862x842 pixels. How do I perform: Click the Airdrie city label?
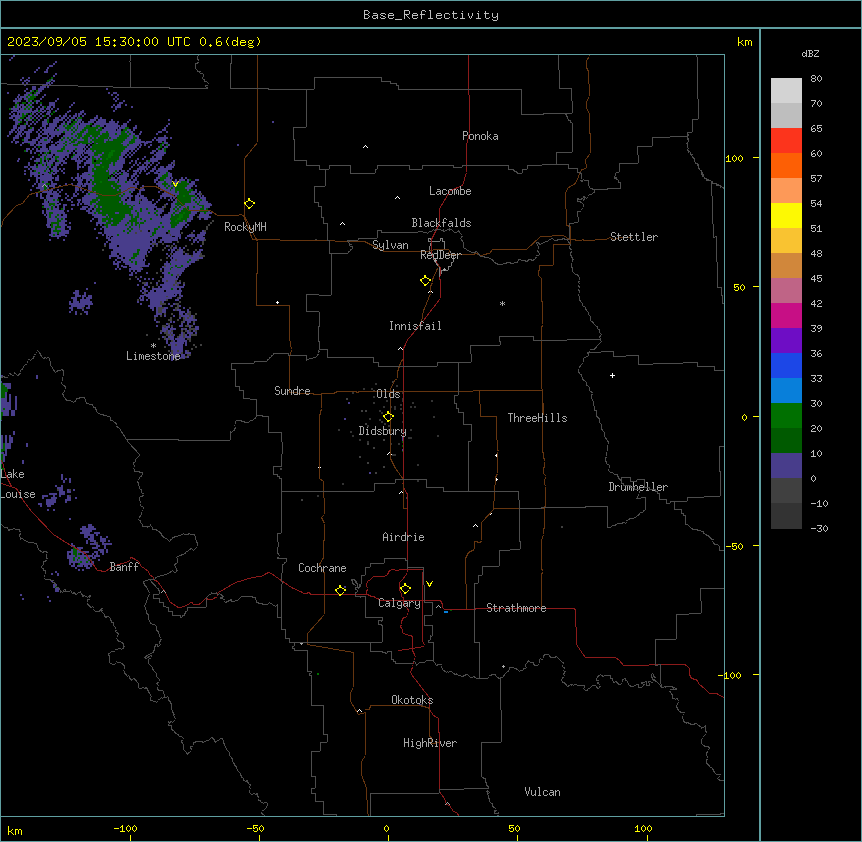(403, 537)
